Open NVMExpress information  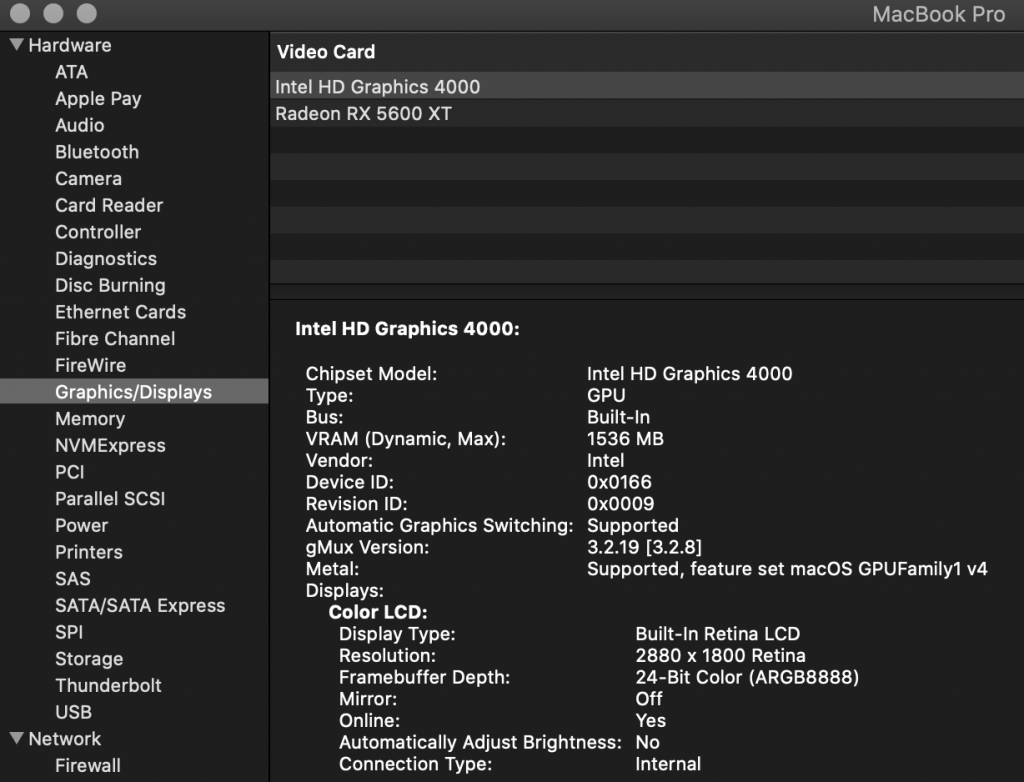(110, 446)
